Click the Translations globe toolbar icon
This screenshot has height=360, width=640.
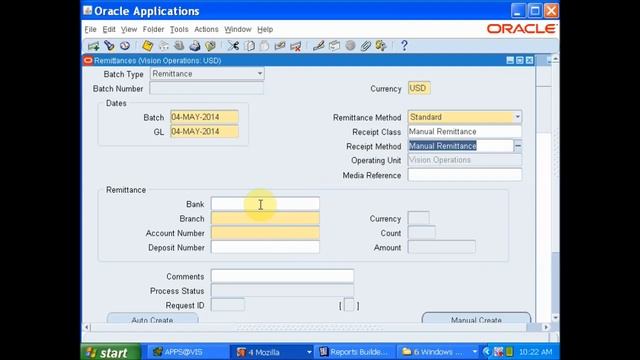(x=350, y=46)
